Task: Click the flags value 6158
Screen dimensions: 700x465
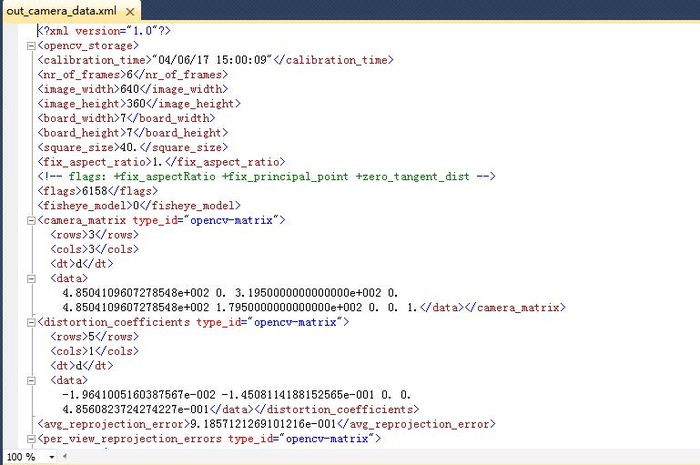Action: pos(91,190)
